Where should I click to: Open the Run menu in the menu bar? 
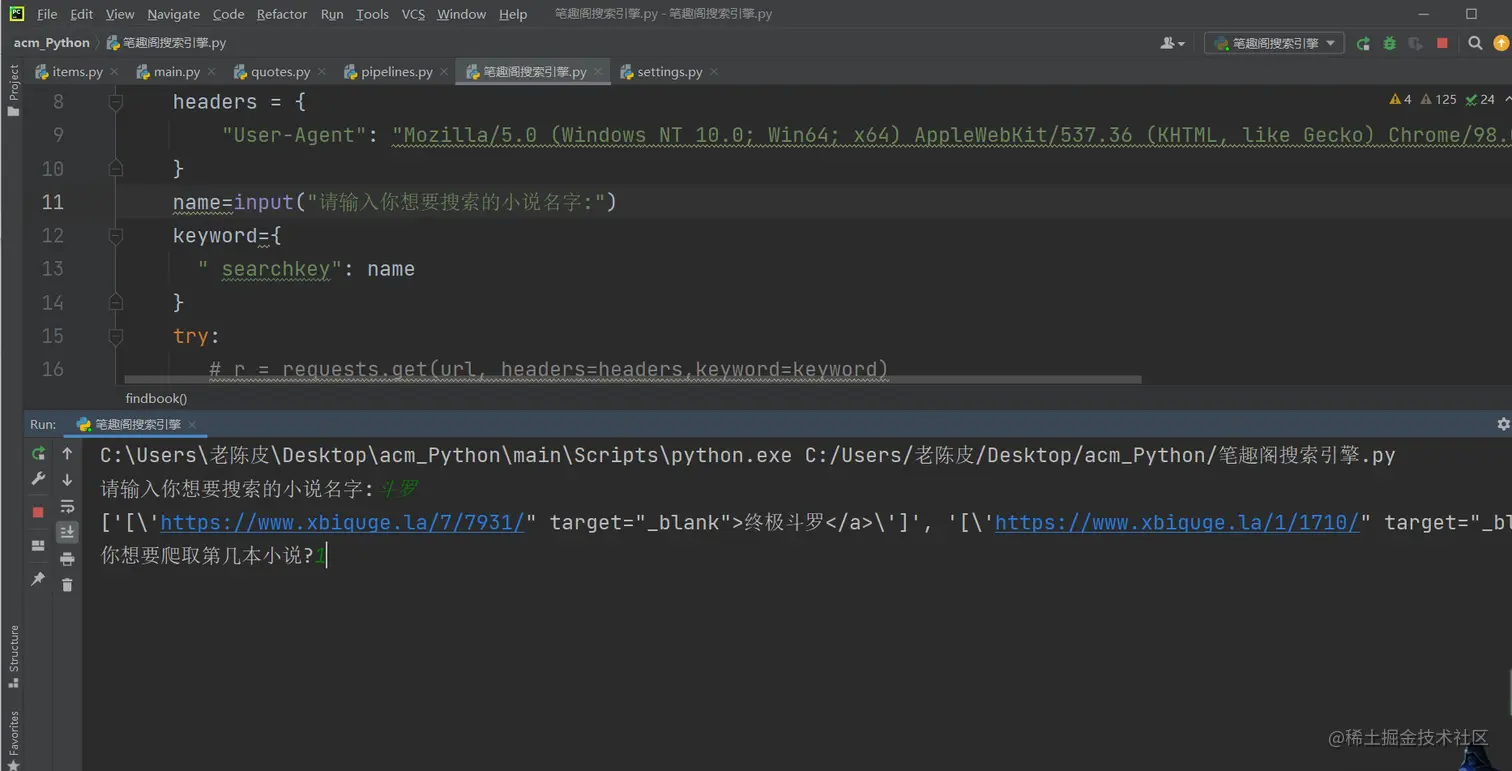(x=332, y=14)
